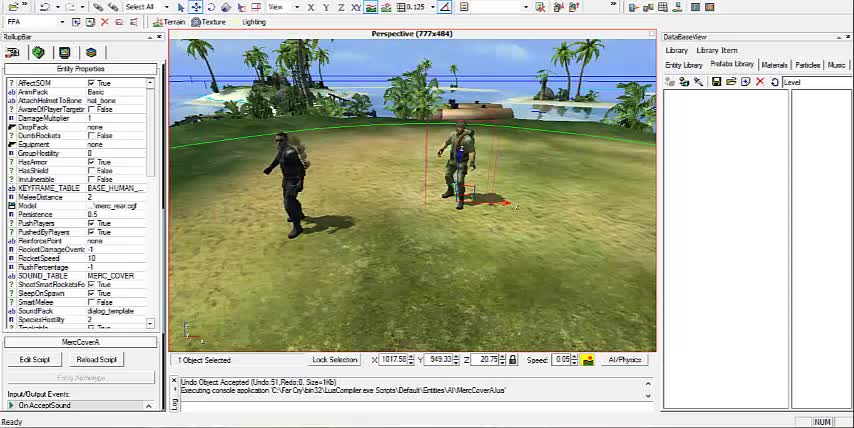The height and width of the screenshot is (428, 854).
Task: Uncheck the SleepOnSpawn checkbox
Action: click(x=91, y=294)
